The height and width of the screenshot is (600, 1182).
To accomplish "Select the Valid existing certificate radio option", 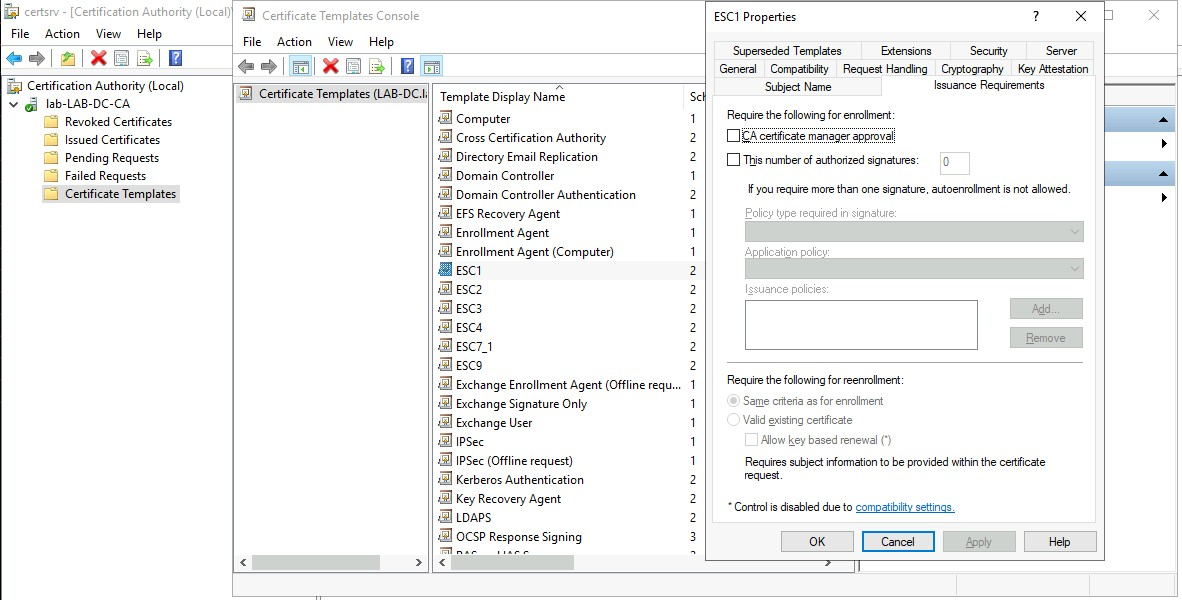I will 734,420.
